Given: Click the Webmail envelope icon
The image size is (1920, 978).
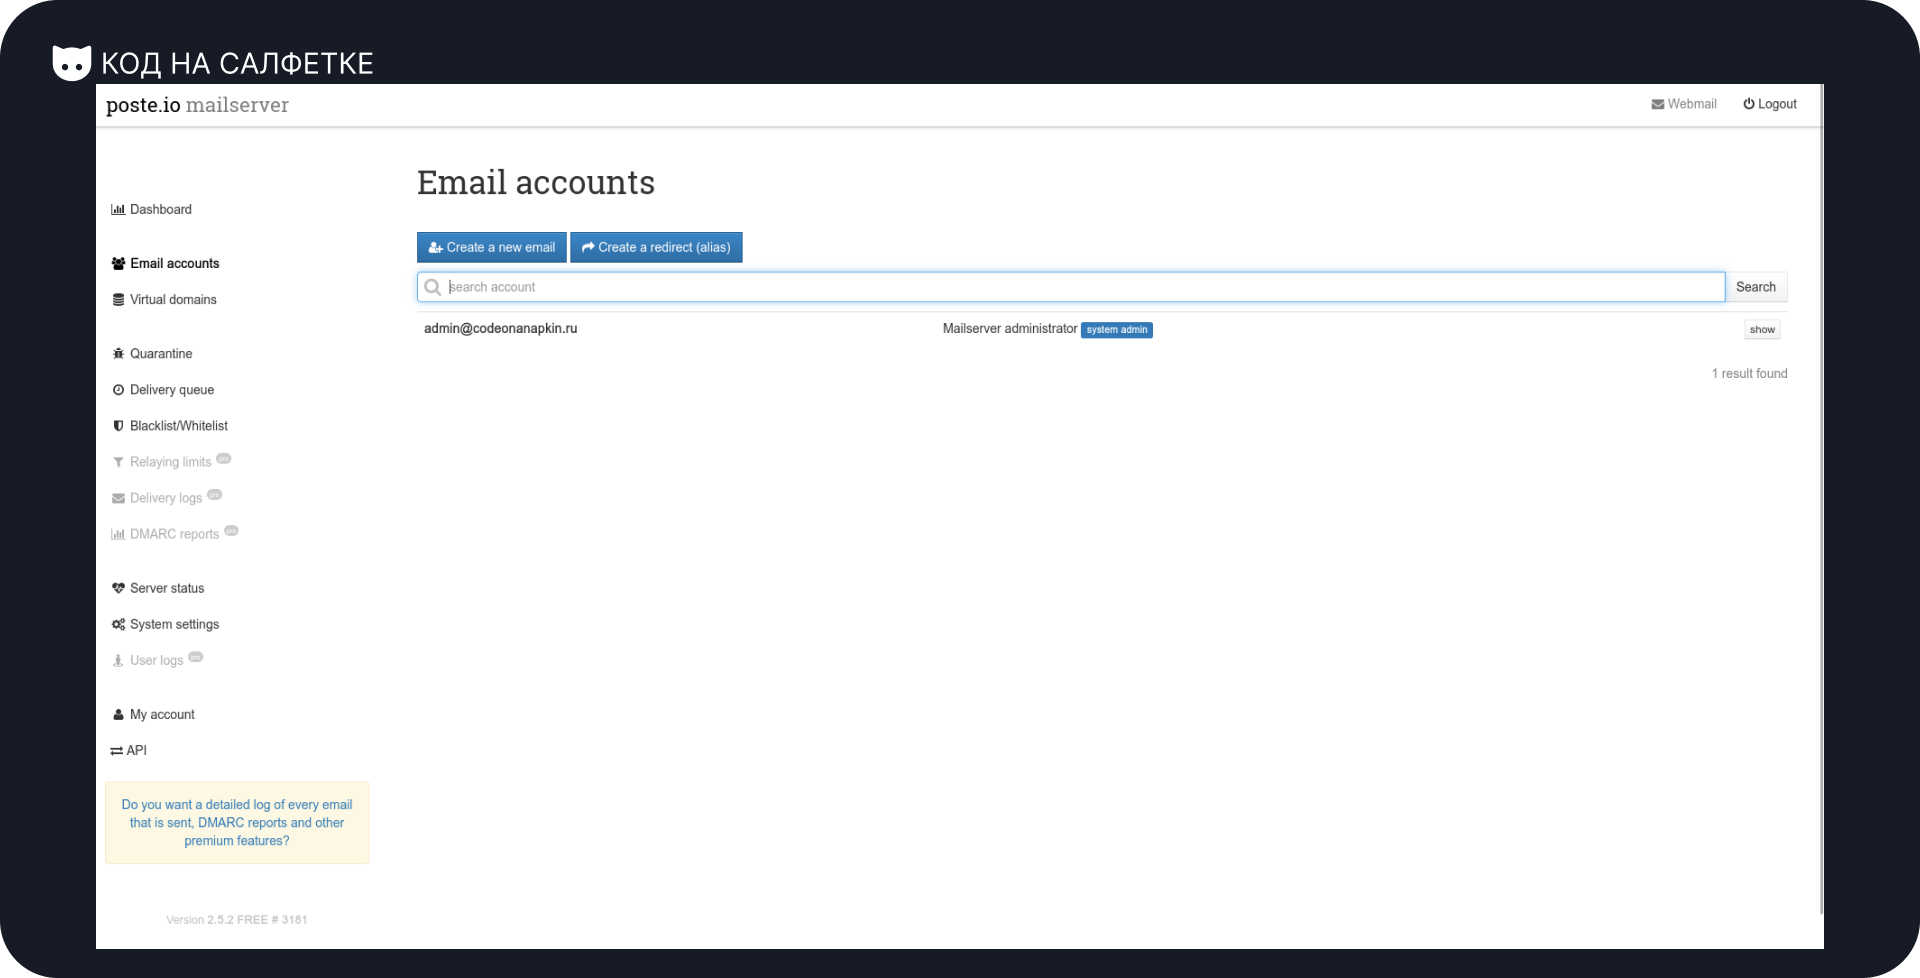Looking at the screenshot, I should (1658, 104).
